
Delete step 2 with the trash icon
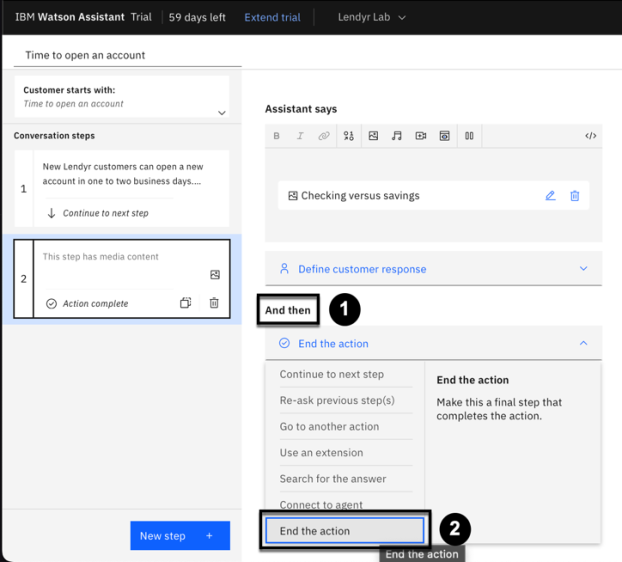214,303
